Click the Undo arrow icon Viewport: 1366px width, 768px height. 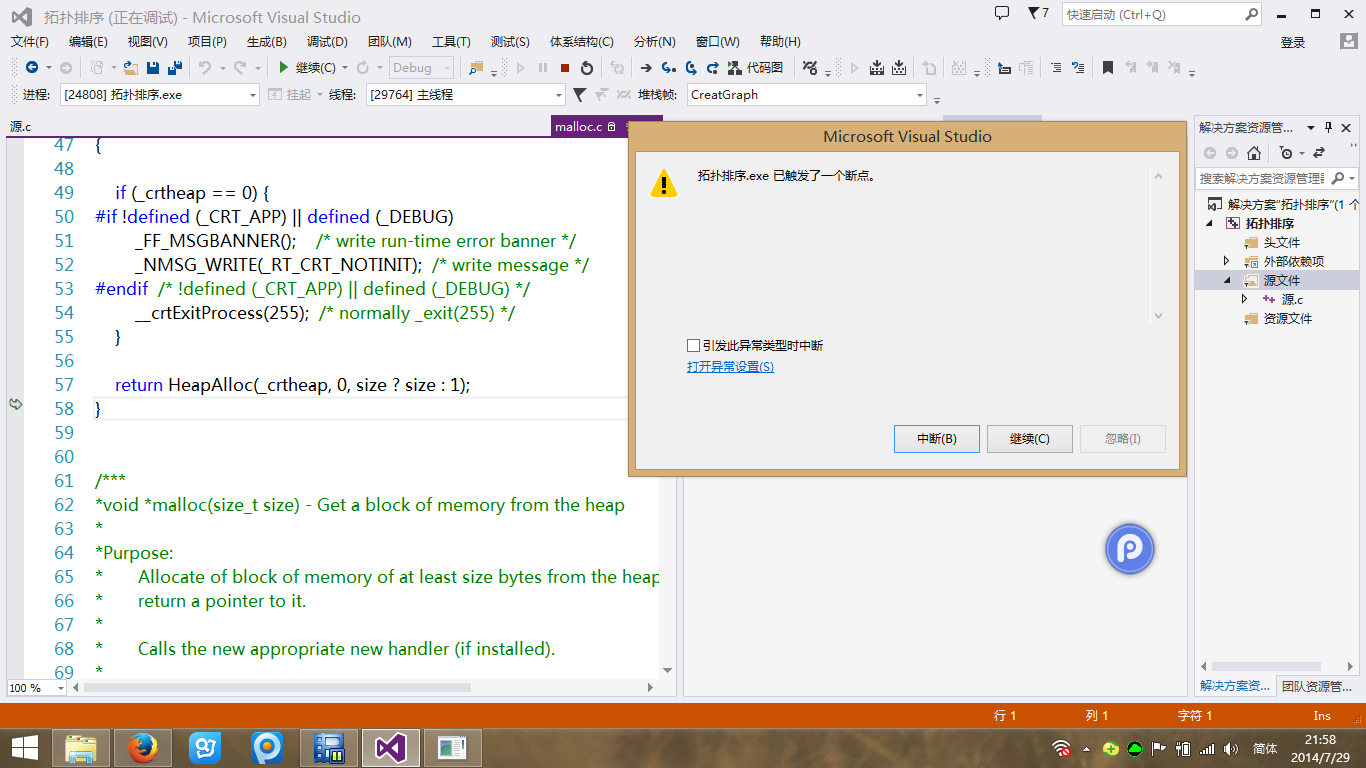205,68
